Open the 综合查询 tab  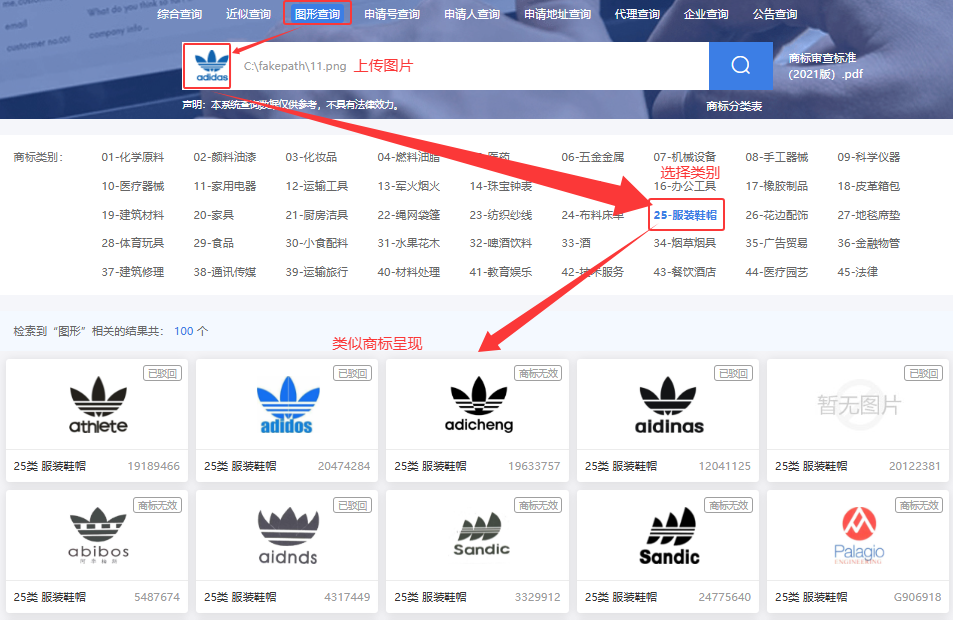pyautogui.click(x=179, y=14)
